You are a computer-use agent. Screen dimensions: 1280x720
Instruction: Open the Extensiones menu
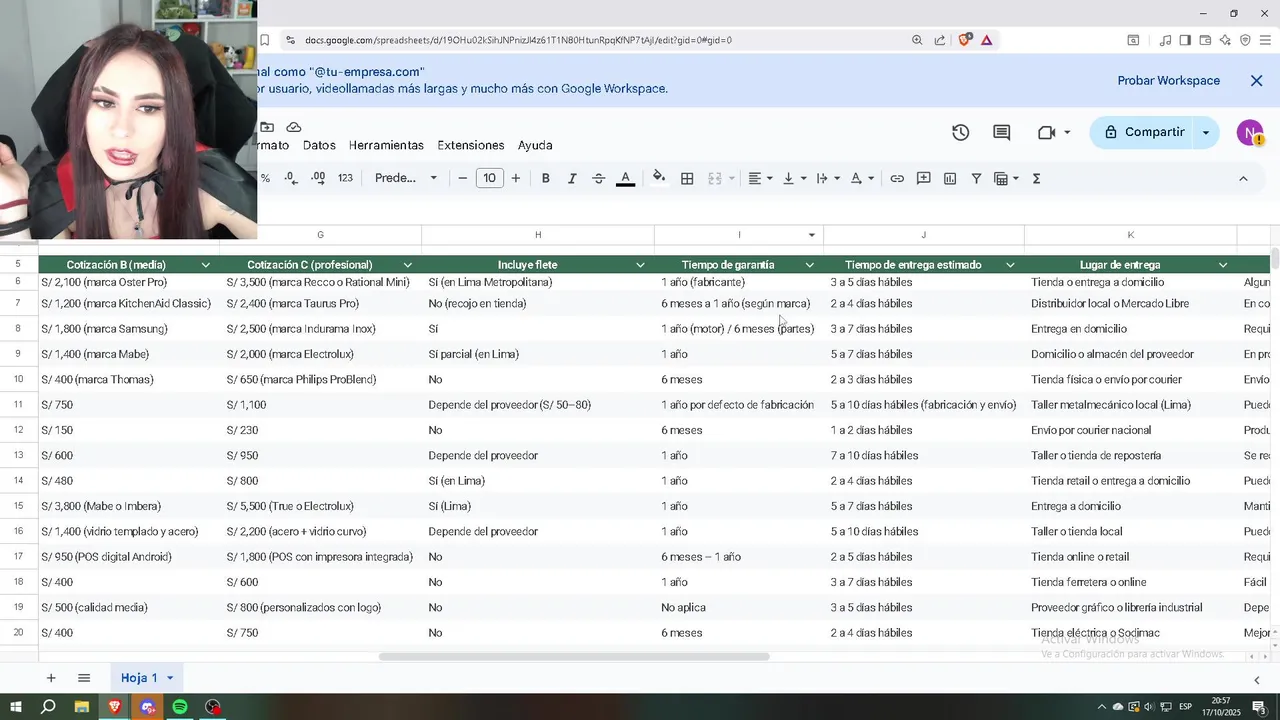click(471, 145)
